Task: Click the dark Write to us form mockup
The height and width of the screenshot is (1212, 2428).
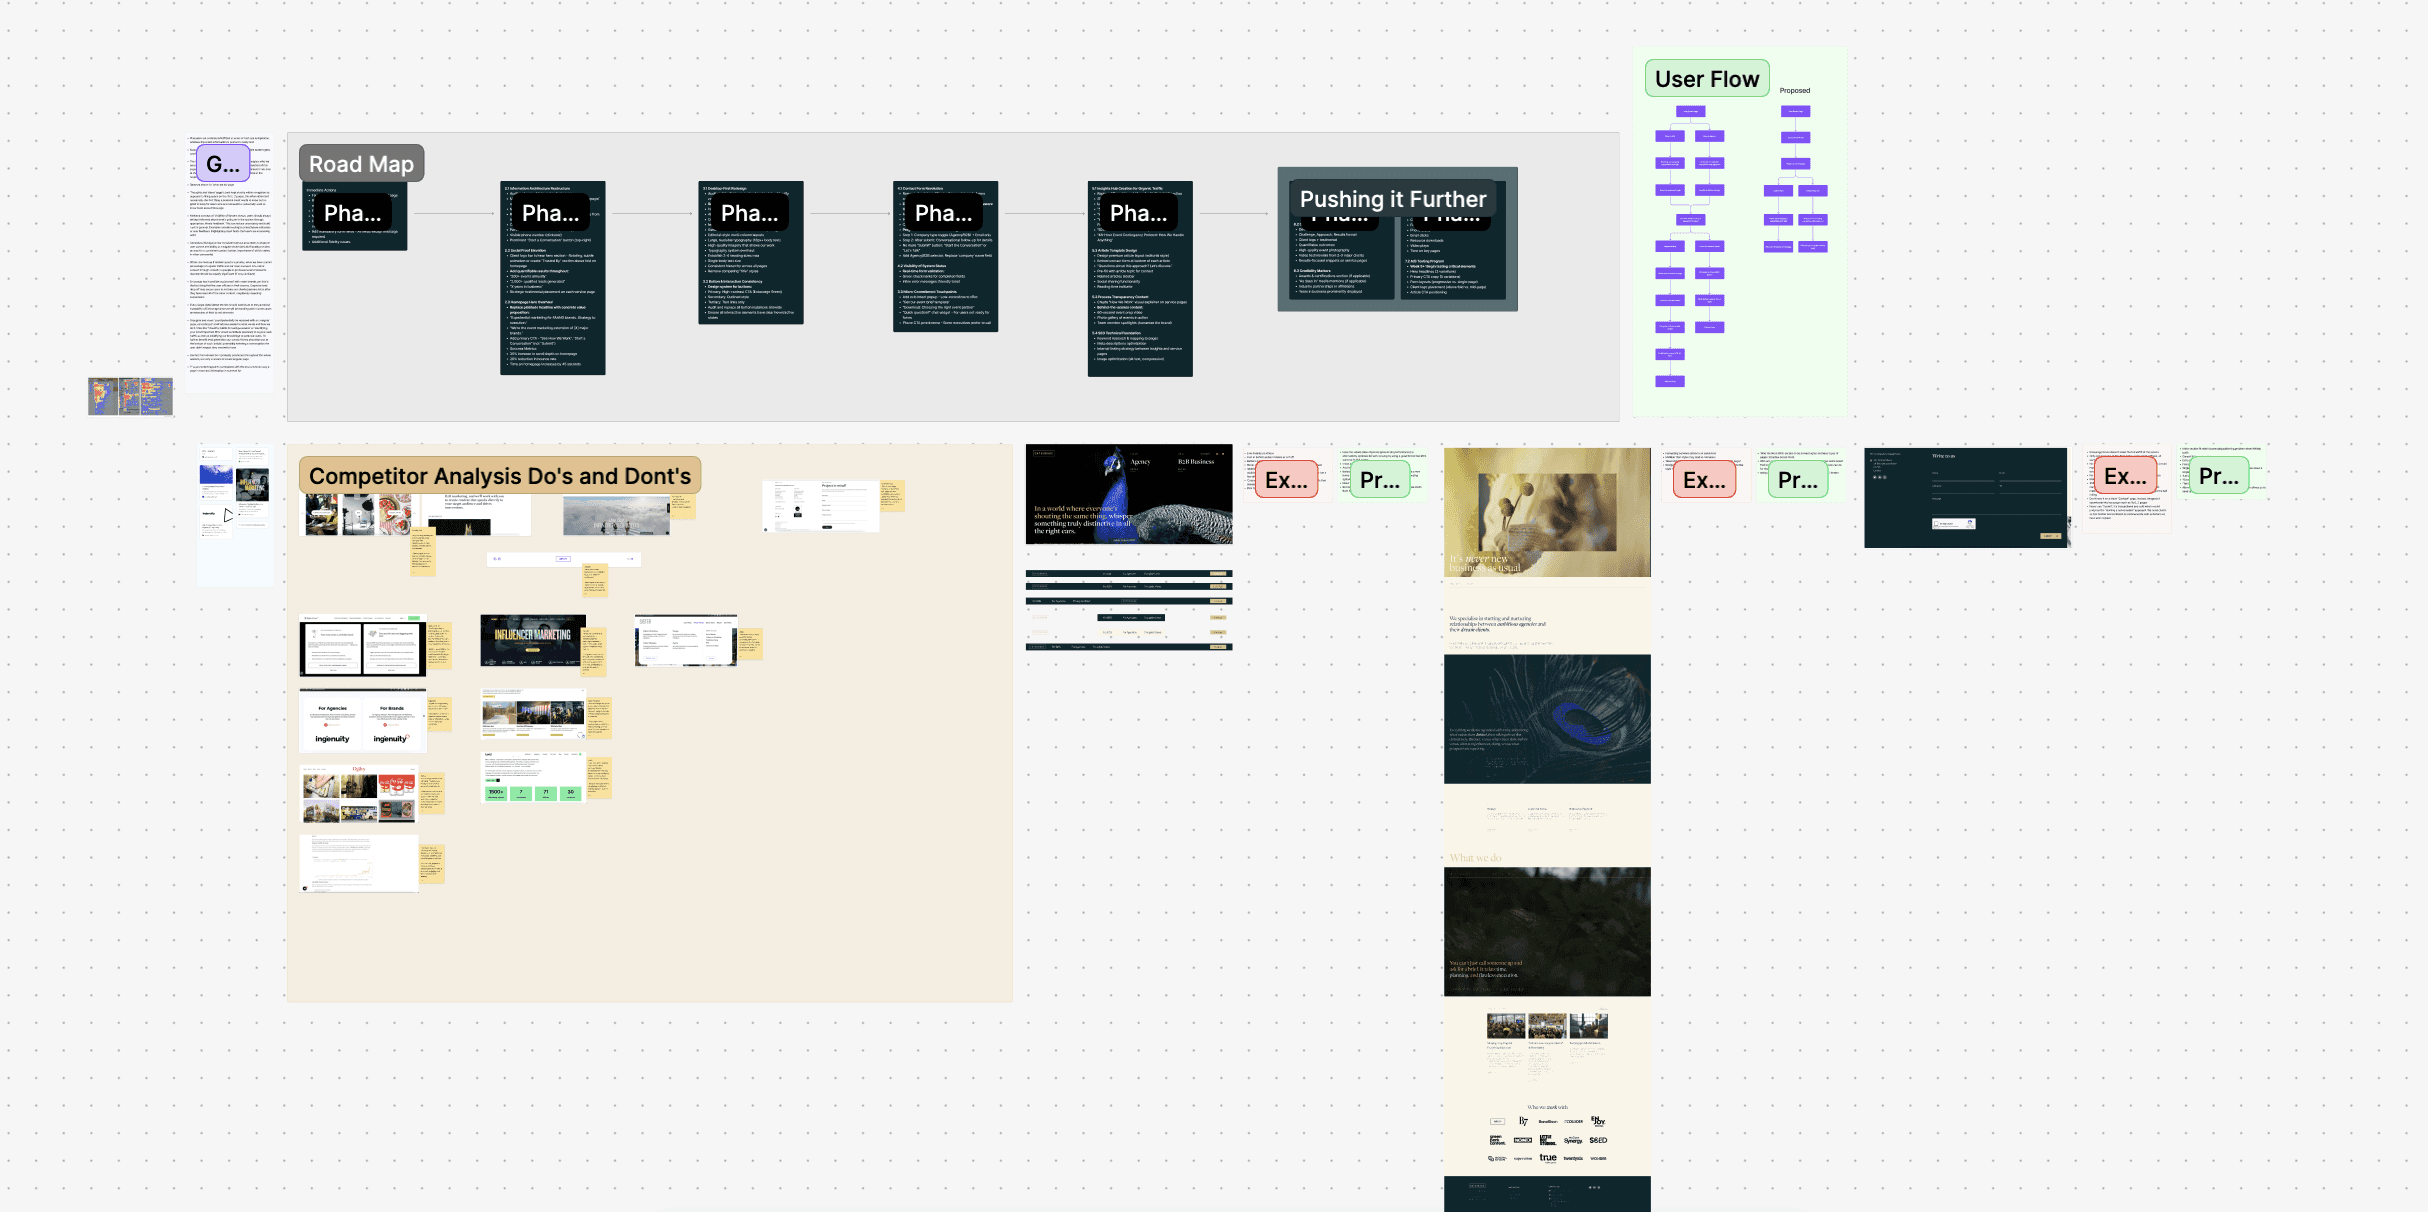Action: click(1964, 498)
